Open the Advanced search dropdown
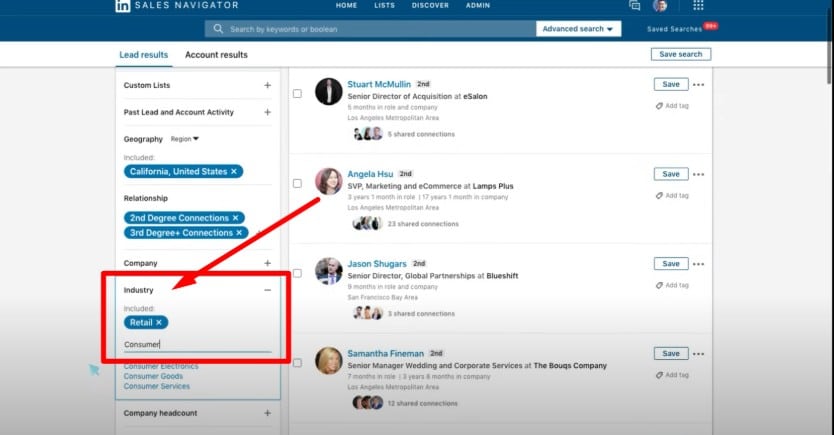 pyautogui.click(x=578, y=29)
